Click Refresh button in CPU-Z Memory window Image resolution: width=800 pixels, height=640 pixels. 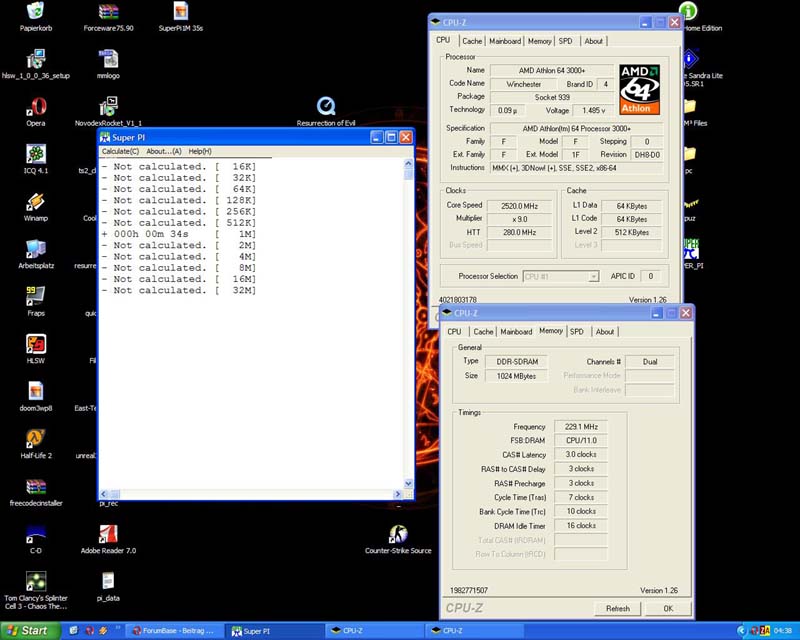click(x=617, y=608)
